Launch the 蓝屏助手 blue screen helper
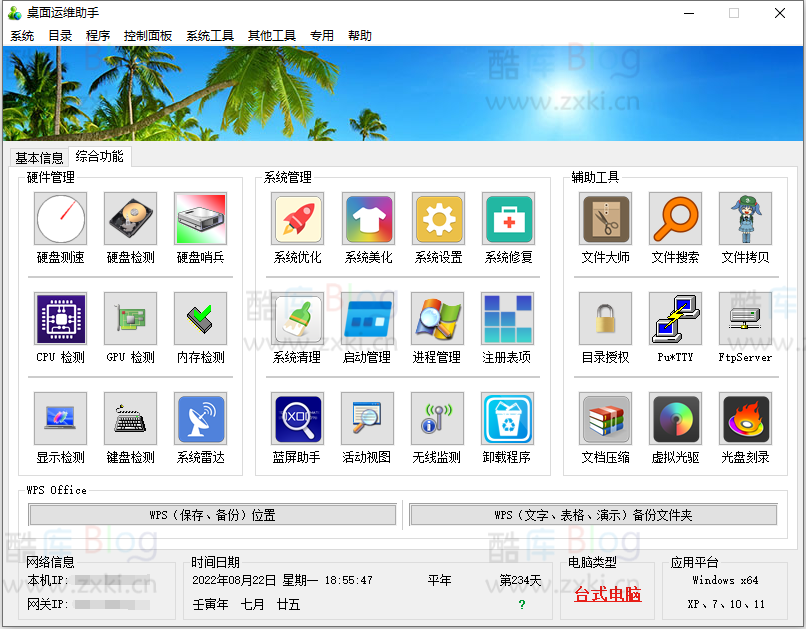This screenshot has height=629, width=806. click(298, 426)
